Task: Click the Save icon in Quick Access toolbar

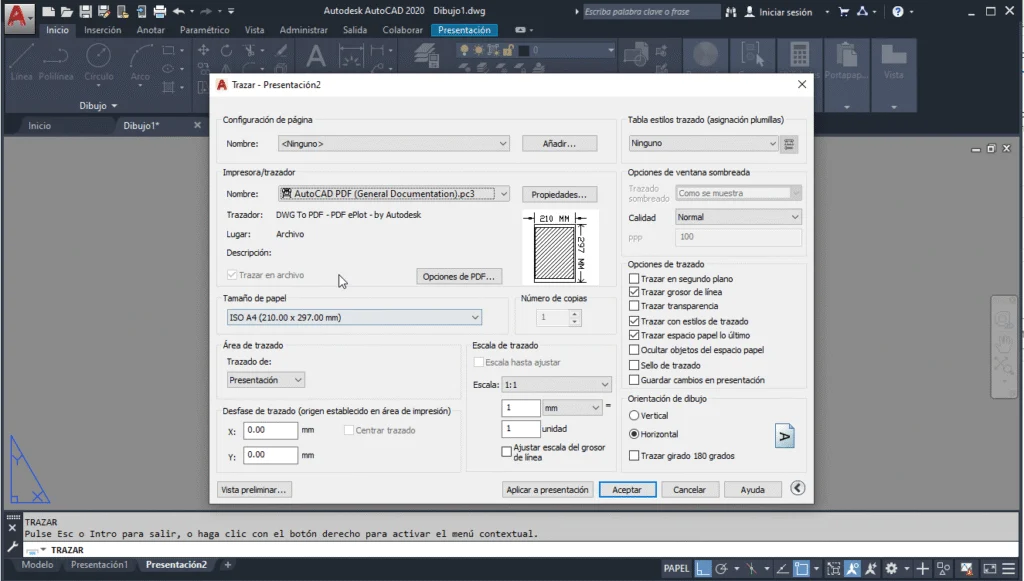Action: coord(86,11)
